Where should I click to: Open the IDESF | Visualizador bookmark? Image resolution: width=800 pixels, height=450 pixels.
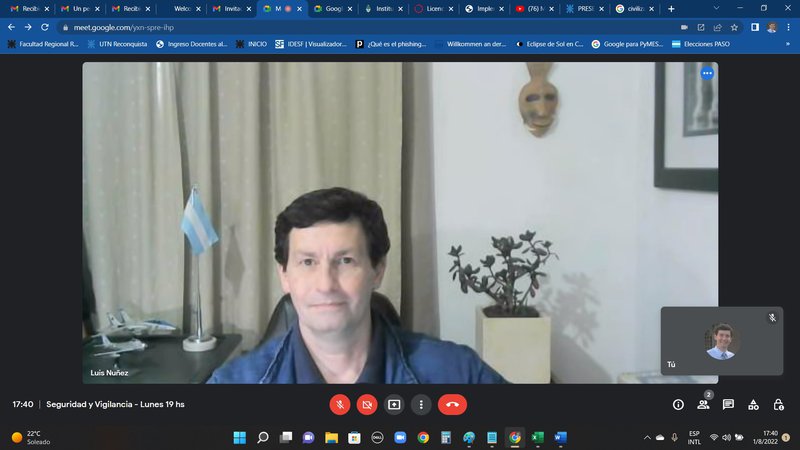click(311, 44)
